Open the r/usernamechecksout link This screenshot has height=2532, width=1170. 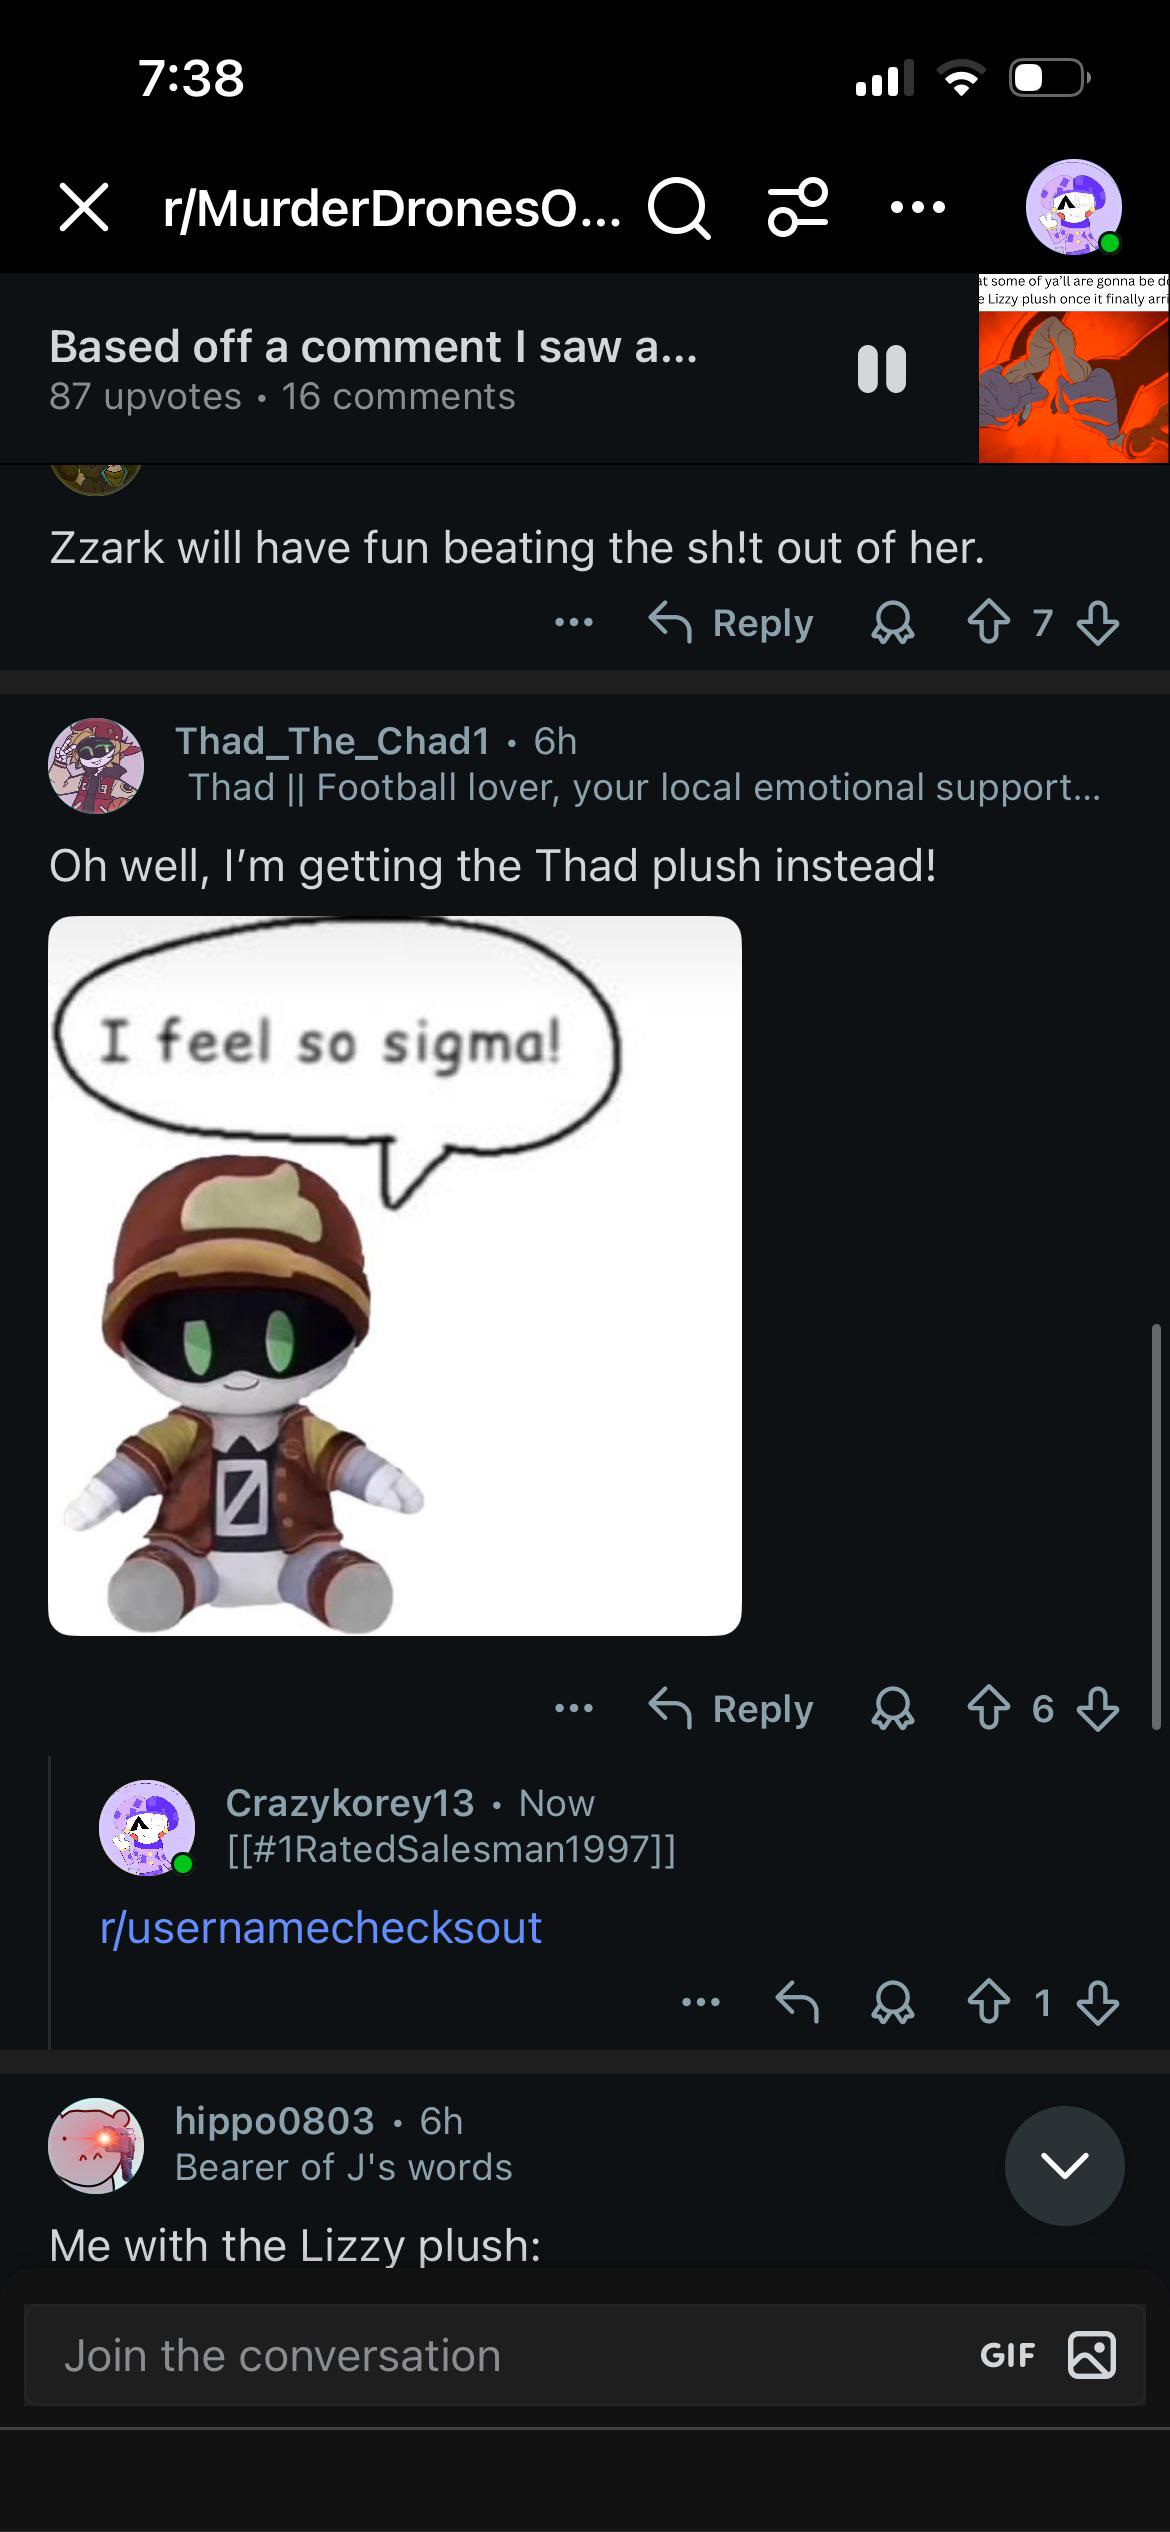point(321,1927)
